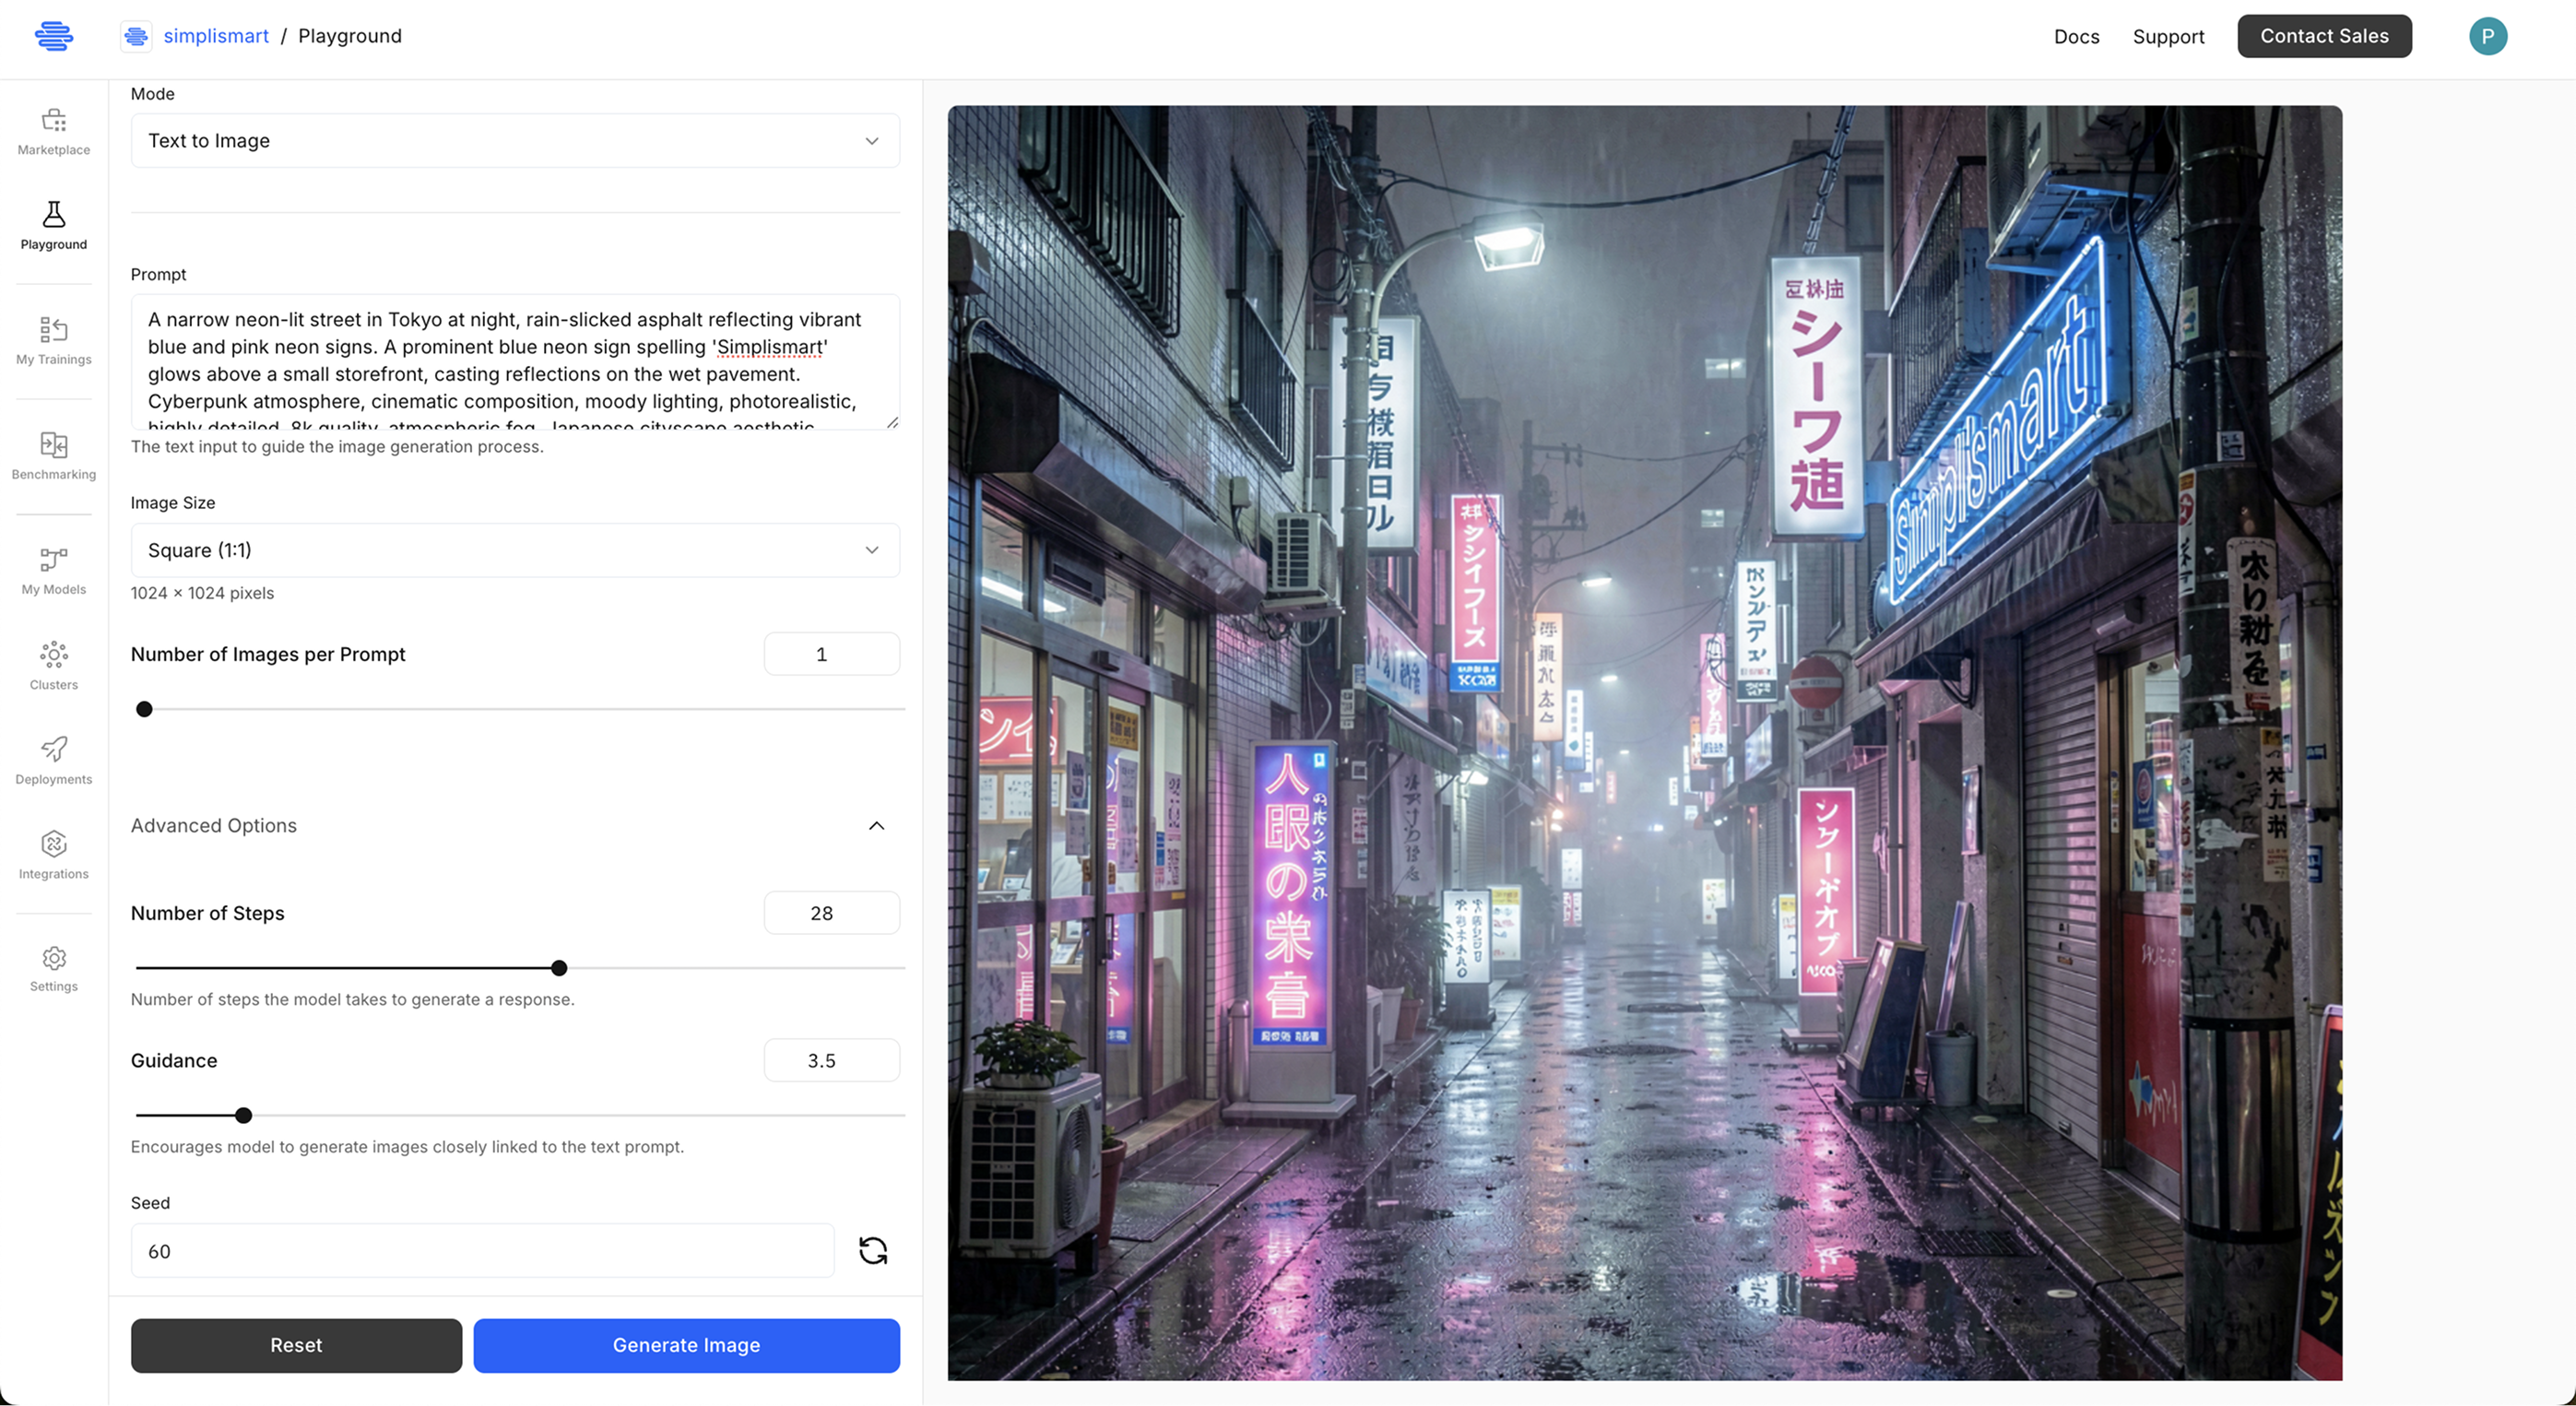This screenshot has width=2576, height=1406.
Task: Click the randomize seed refresh icon
Action: coord(872,1250)
